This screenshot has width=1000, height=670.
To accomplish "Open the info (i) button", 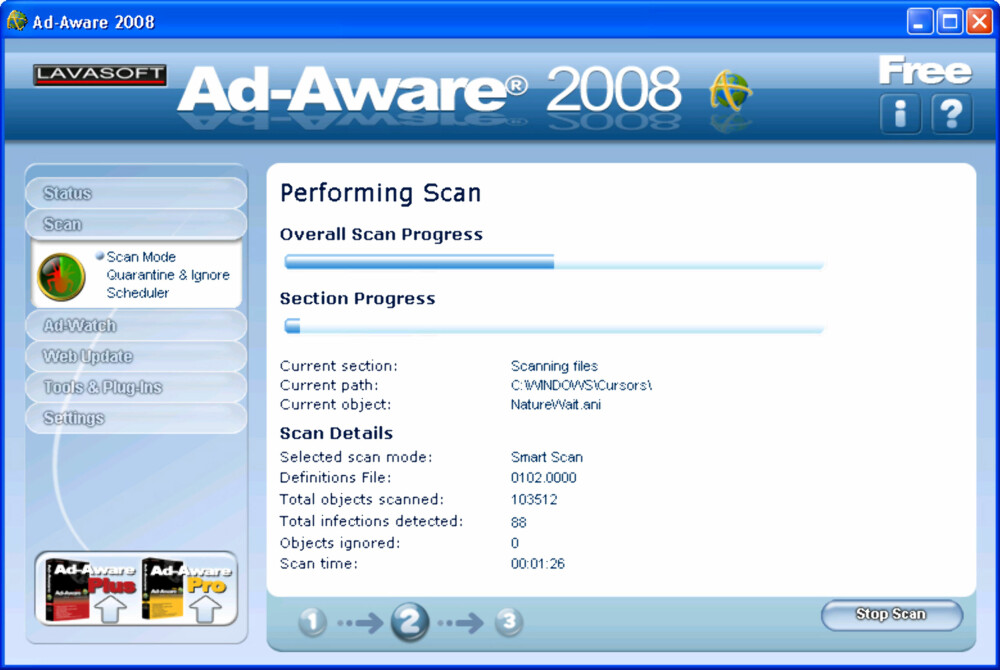I will tap(900, 114).
